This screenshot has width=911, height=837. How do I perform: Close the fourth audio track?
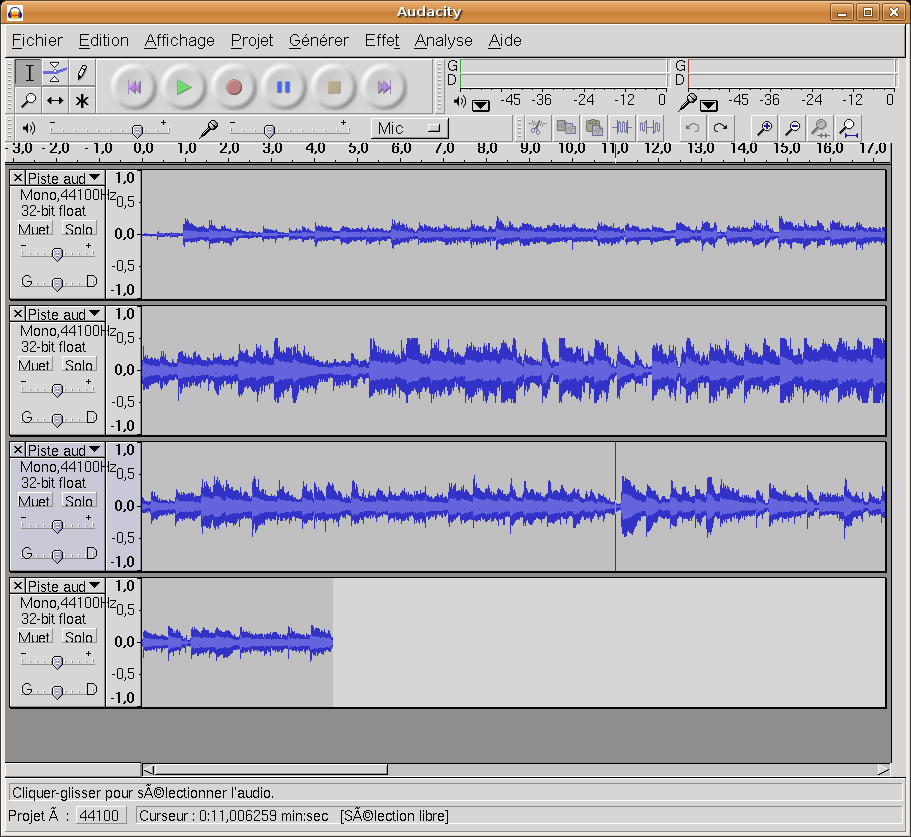18,585
